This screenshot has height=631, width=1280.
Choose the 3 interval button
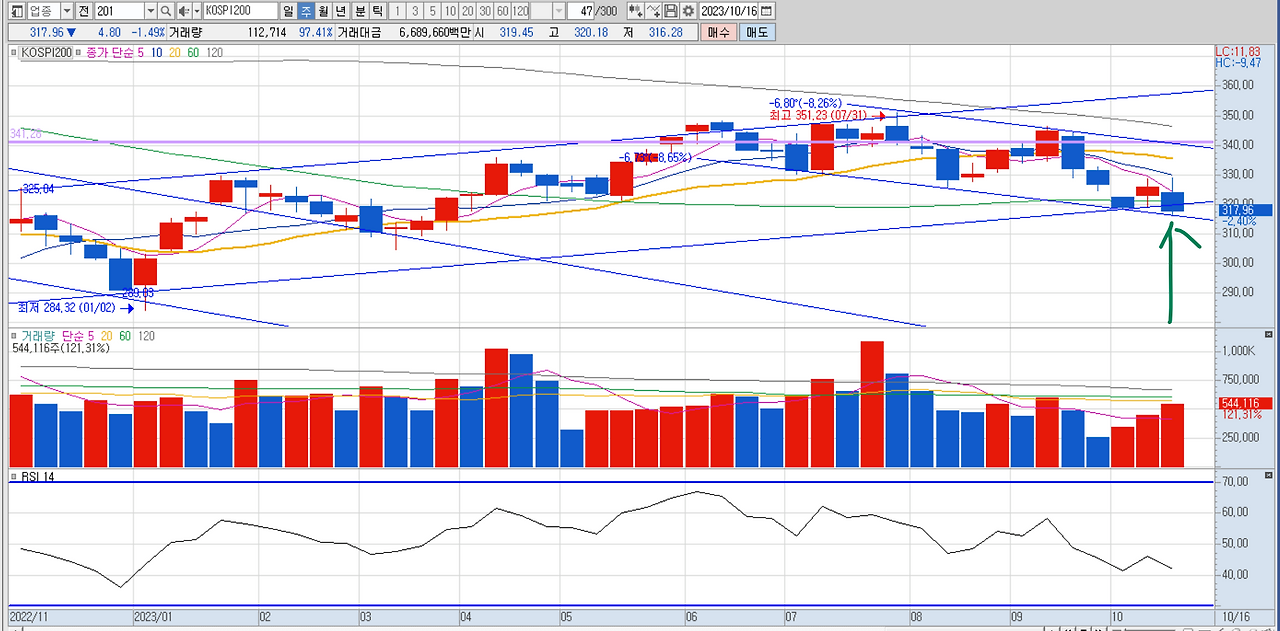(415, 10)
